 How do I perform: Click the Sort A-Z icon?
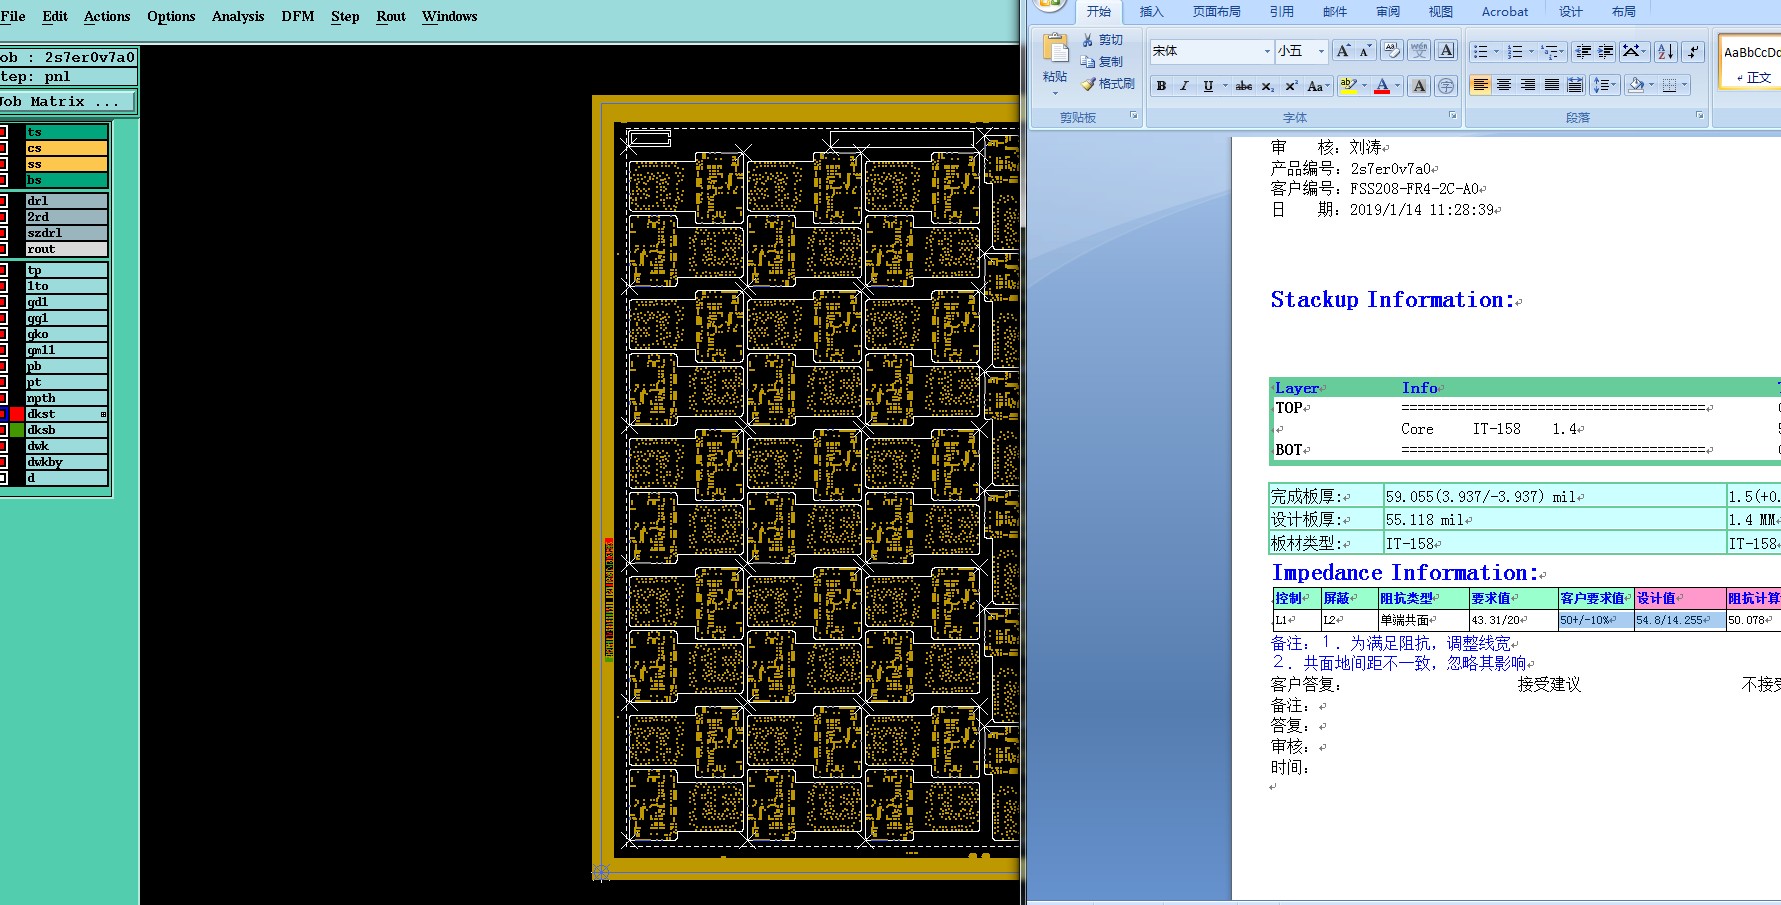[1666, 51]
